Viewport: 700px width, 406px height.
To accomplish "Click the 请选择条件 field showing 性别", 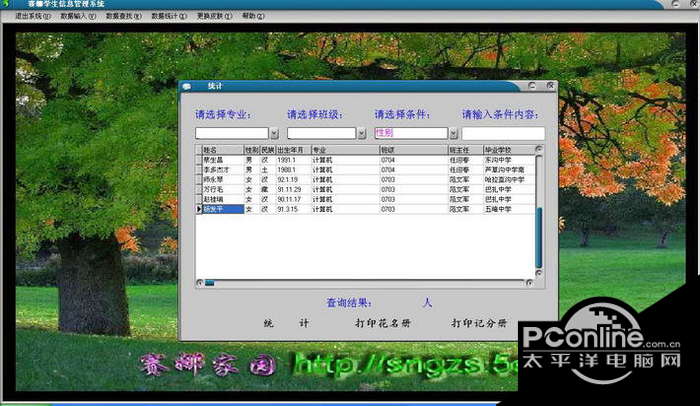I will pyautogui.click(x=411, y=133).
